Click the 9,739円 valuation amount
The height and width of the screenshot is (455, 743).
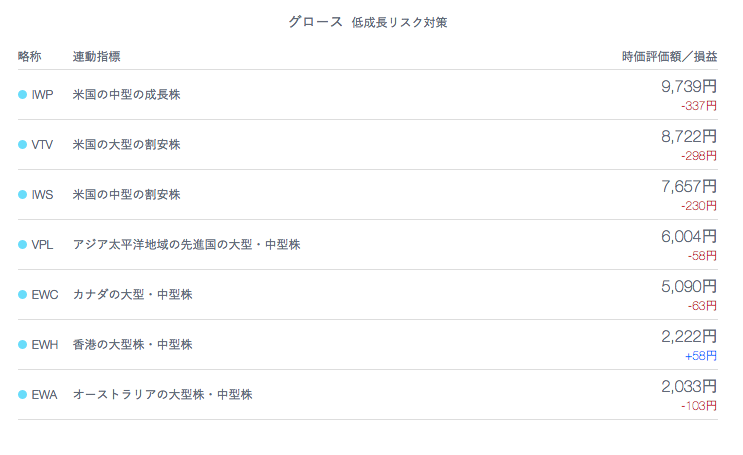pos(689,86)
